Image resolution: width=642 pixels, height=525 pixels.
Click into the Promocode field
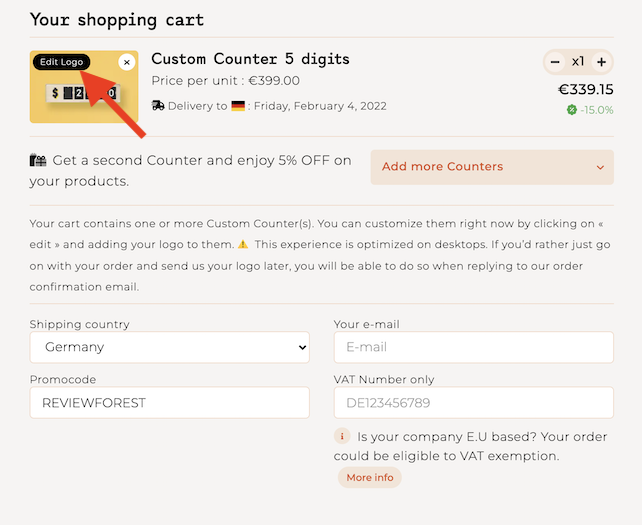tap(170, 403)
